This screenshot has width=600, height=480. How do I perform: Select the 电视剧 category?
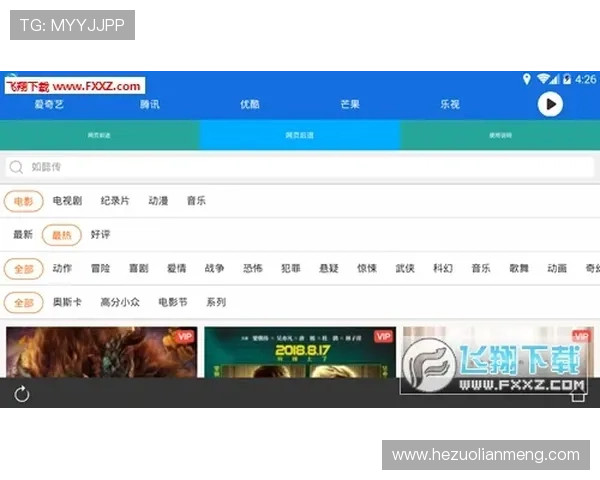point(67,201)
